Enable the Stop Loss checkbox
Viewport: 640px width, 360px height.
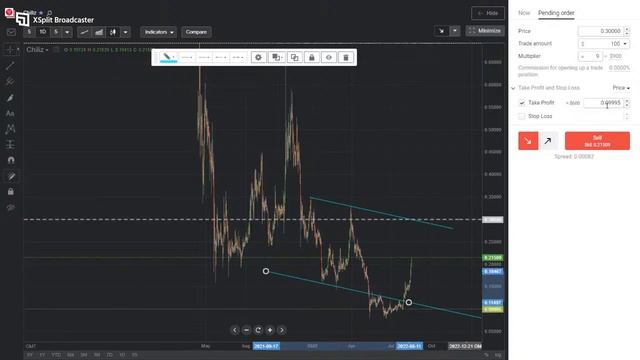[x=522, y=116]
